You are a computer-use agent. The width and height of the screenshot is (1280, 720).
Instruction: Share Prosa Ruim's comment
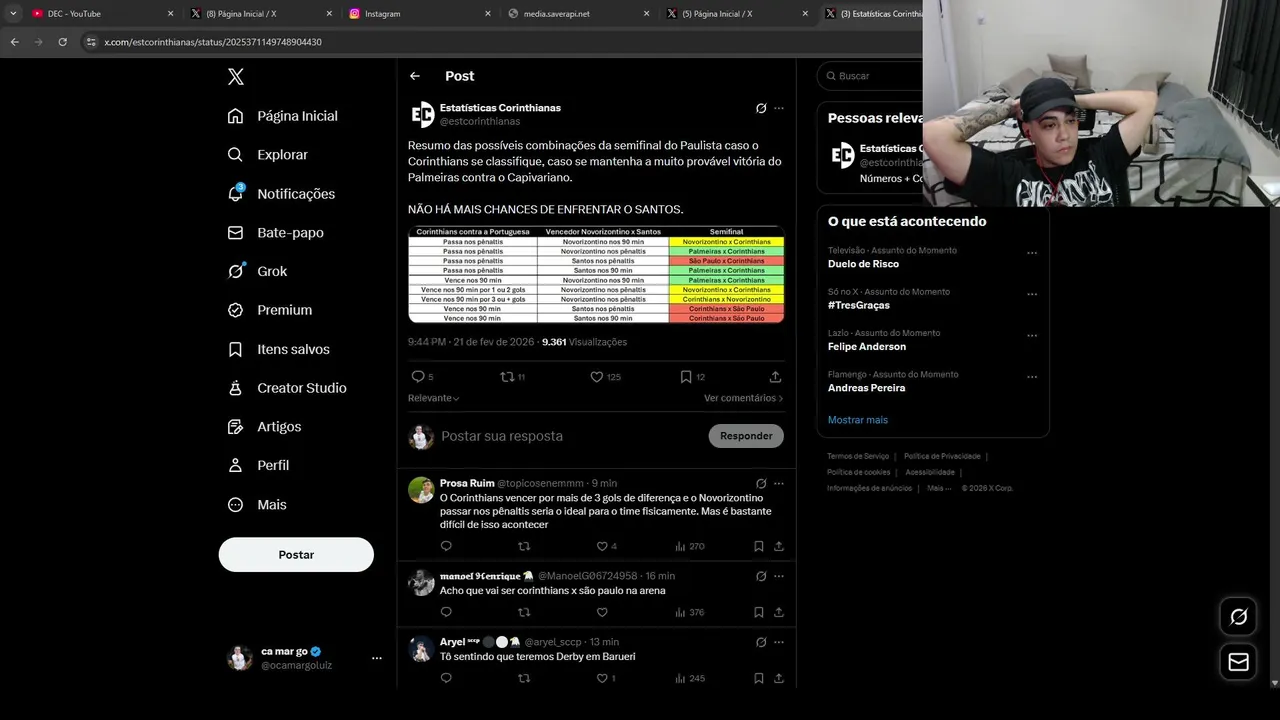point(779,546)
